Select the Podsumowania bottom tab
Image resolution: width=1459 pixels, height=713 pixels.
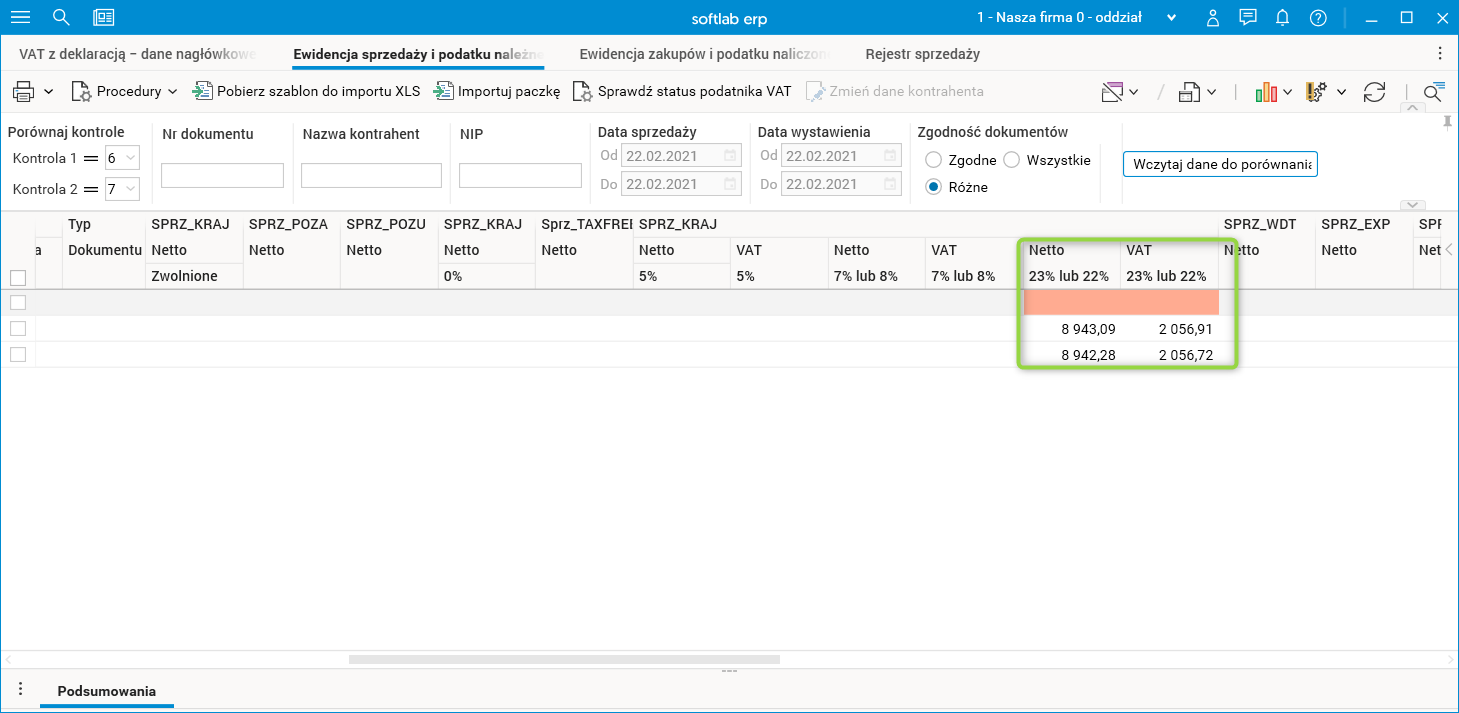coord(106,691)
